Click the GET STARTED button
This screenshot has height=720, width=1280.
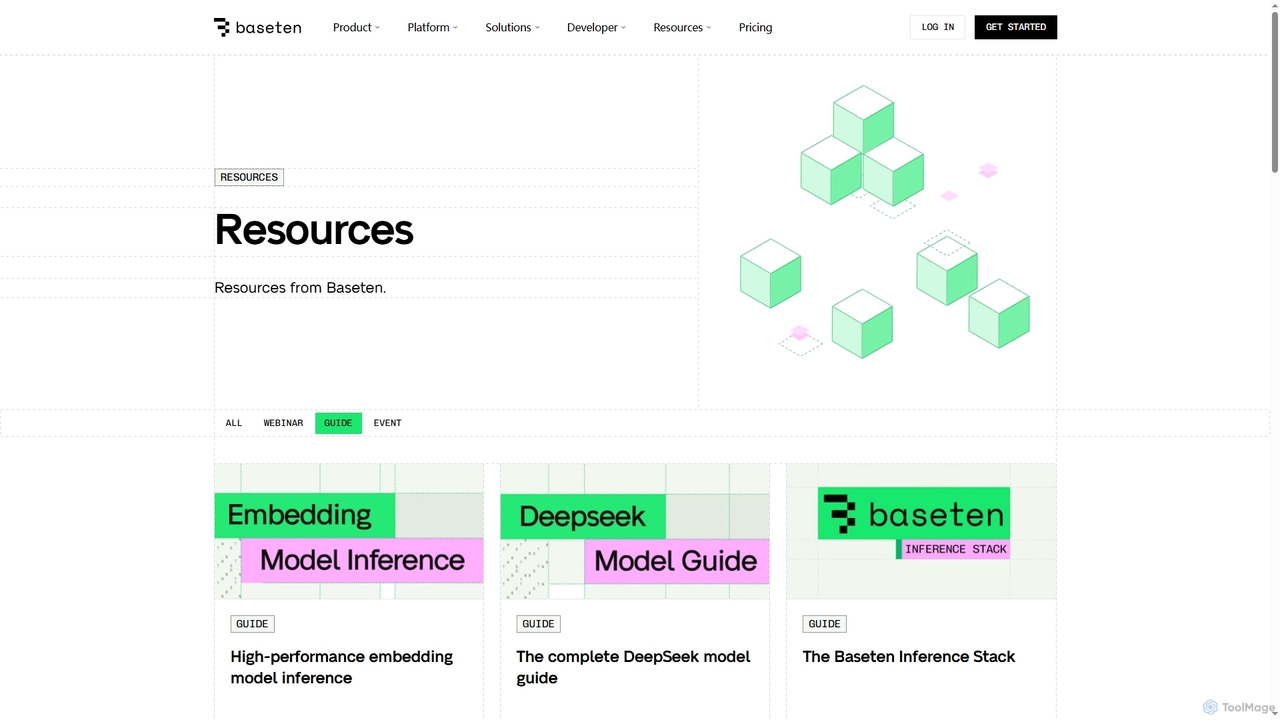[1015, 27]
